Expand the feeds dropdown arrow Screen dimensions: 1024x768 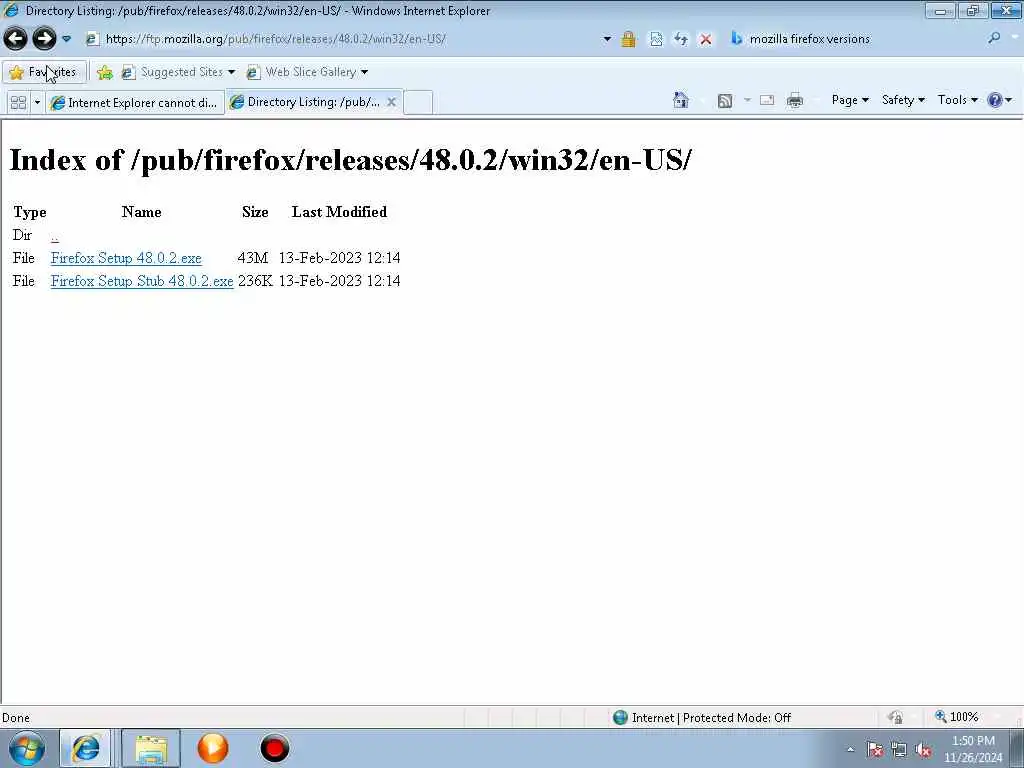(x=747, y=101)
